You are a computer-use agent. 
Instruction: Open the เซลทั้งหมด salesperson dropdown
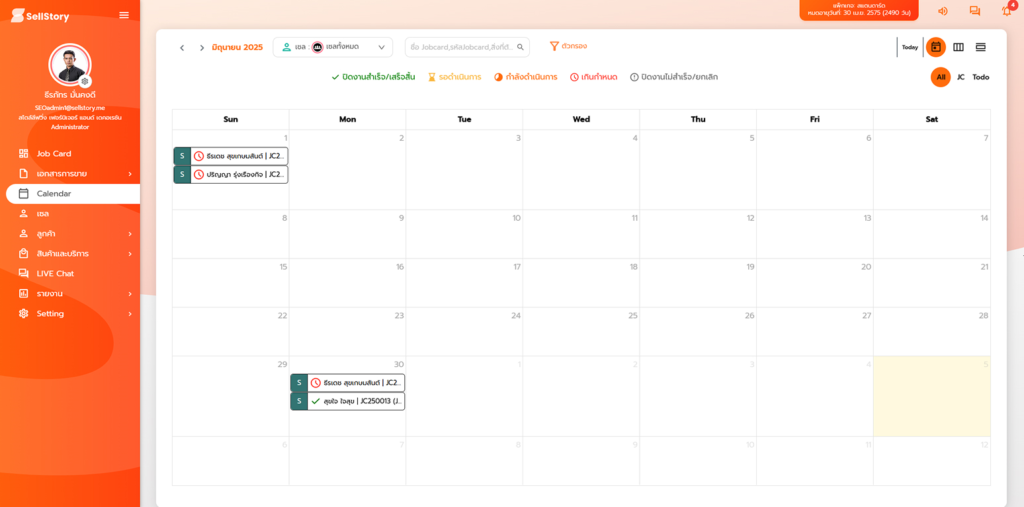(x=333, y=47)
